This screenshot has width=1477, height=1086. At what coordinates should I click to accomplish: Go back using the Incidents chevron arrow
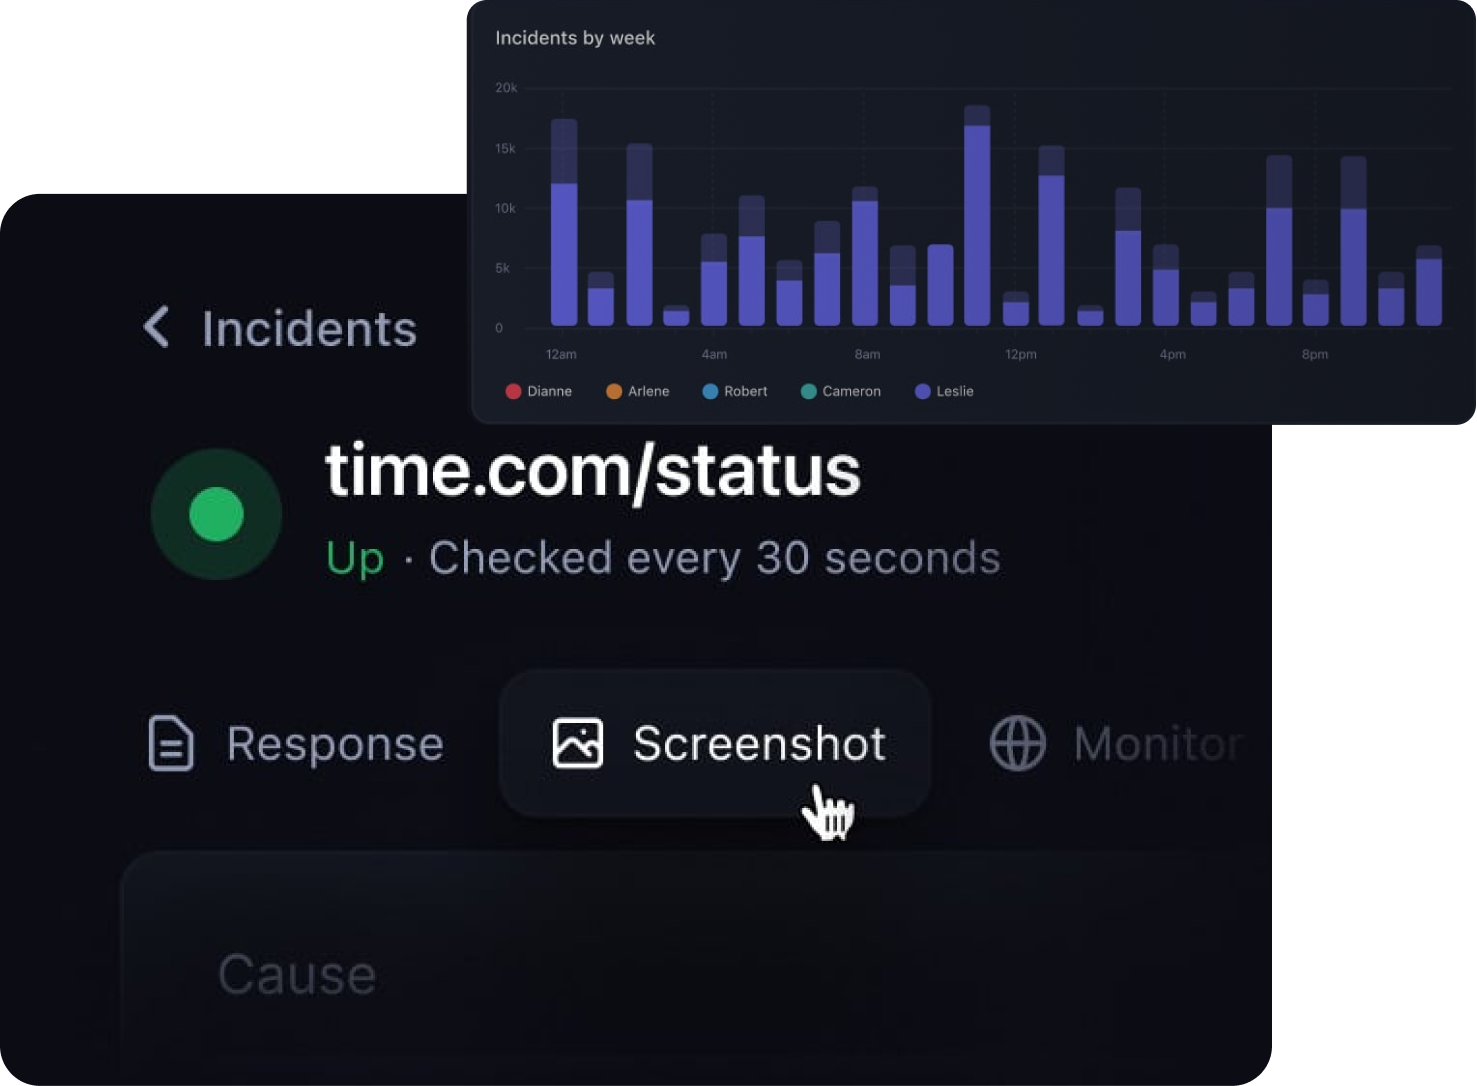[156, 327]
